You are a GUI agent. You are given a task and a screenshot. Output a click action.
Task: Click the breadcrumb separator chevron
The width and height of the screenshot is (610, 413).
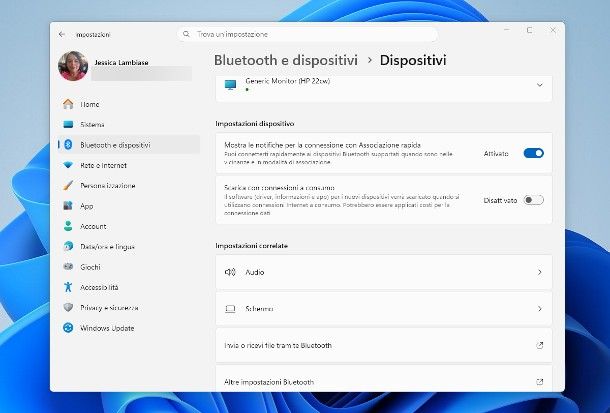point(370,60)
